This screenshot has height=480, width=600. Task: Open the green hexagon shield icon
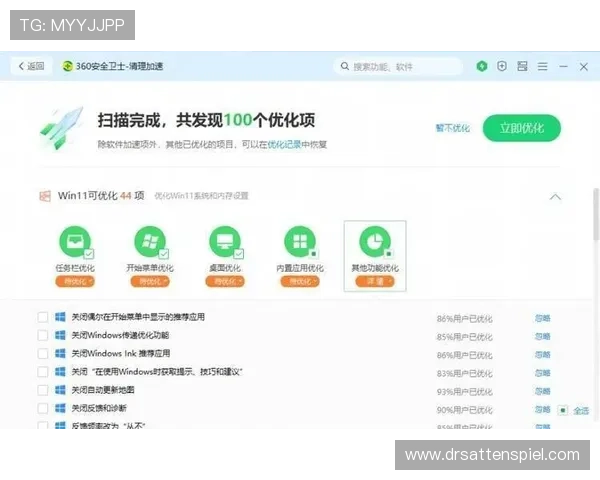pyautogui.click(x=482, y=66)
